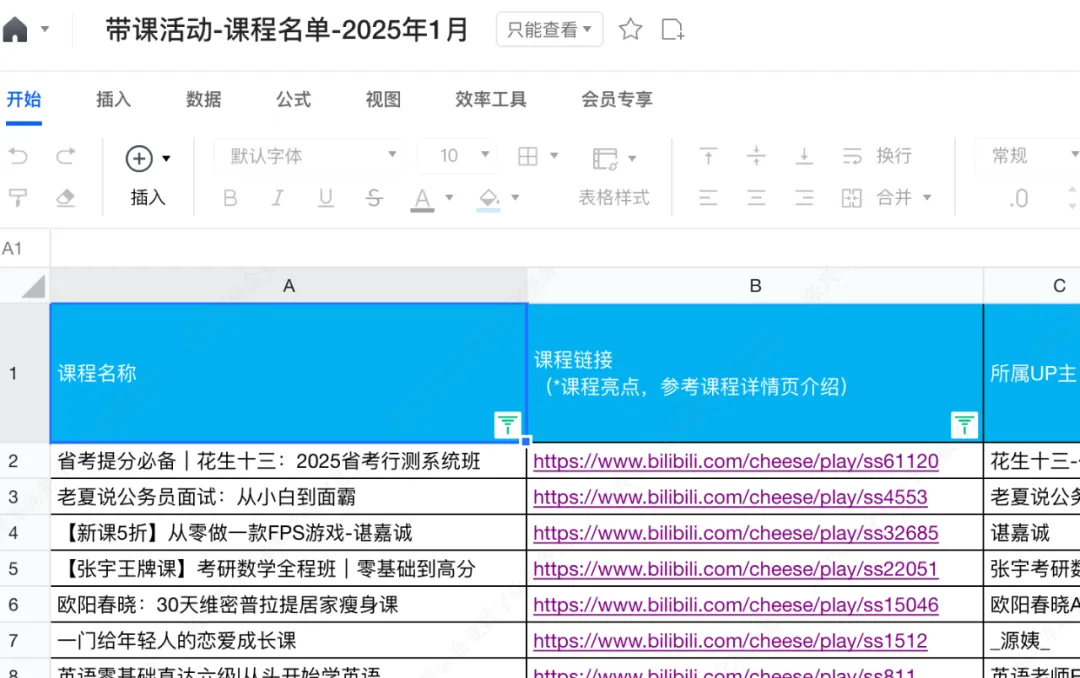Expand the font color dropdown arrow
Viewport: 1080px width, 678px height.
click(x=449, y=198)
